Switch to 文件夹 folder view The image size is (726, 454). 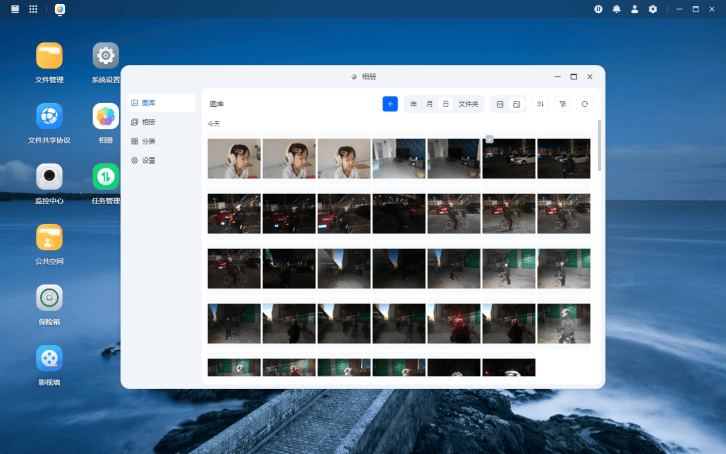tap(468, 104)
